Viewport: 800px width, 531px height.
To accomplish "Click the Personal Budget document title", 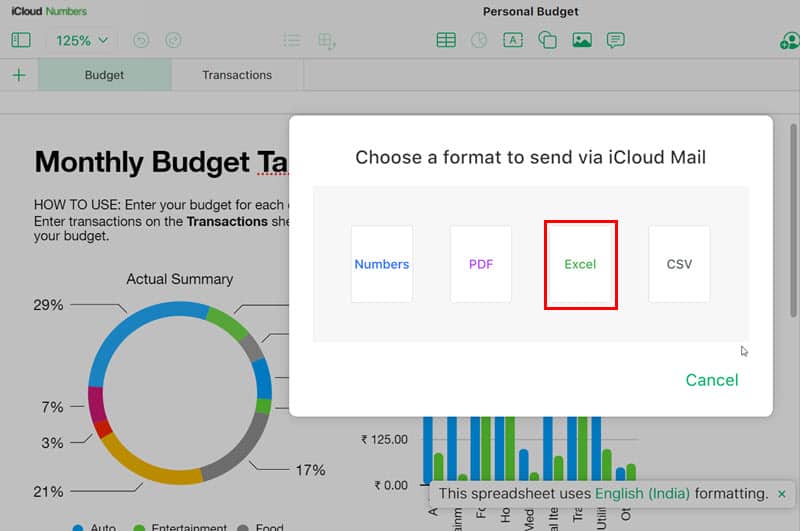I will [x=531, y=11].
